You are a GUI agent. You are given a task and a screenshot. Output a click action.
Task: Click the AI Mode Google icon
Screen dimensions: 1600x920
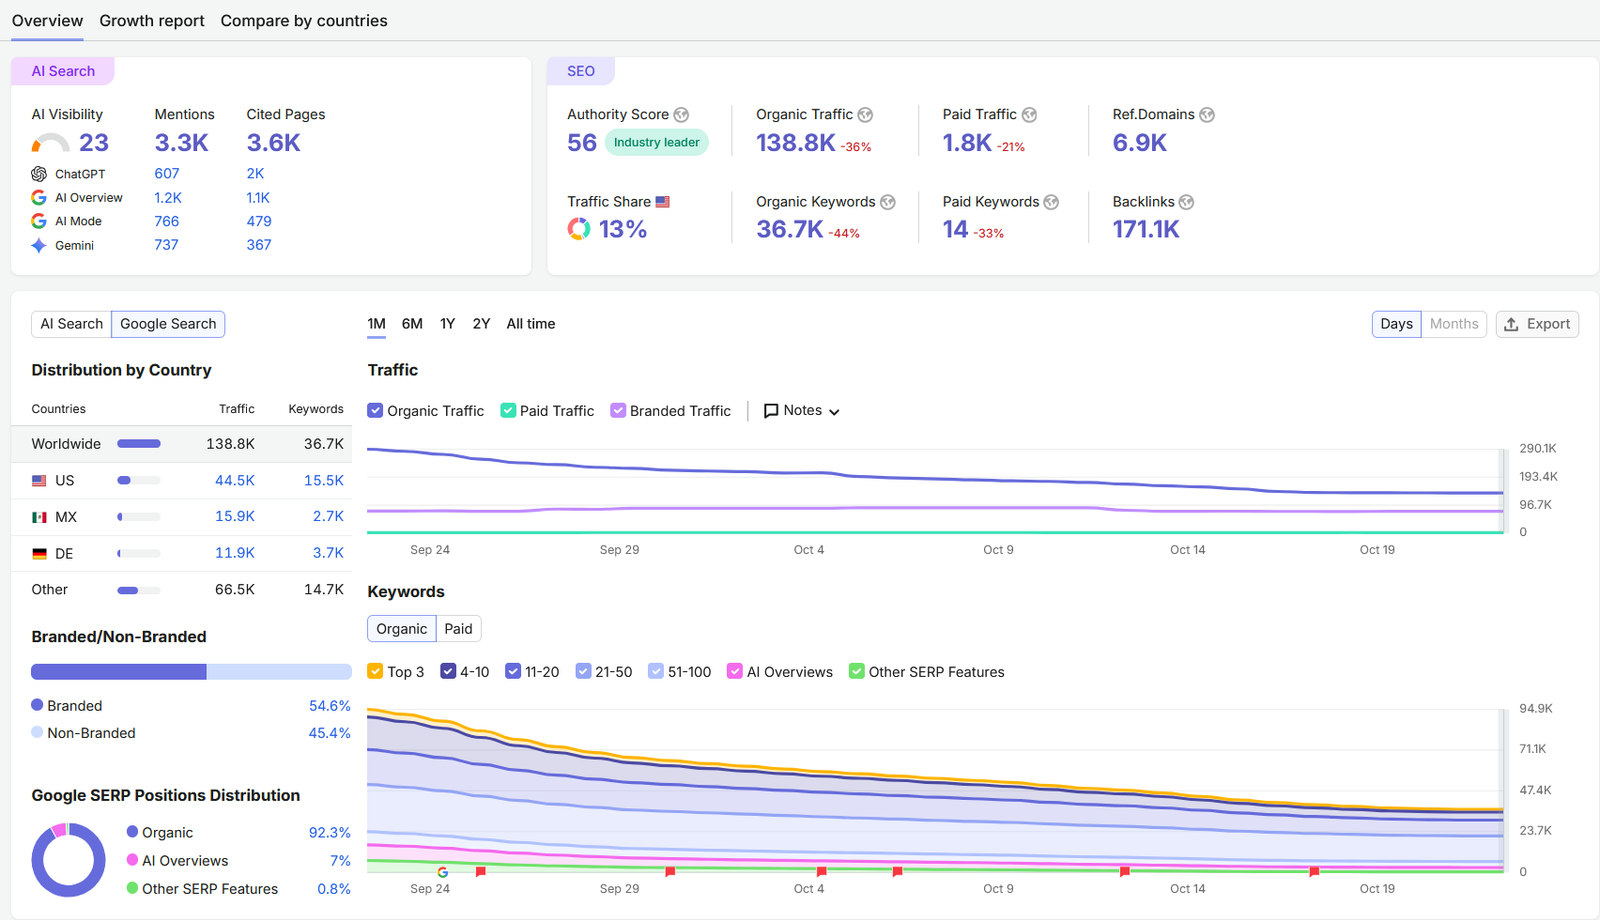pyautogui.click(x=39, y=221)
